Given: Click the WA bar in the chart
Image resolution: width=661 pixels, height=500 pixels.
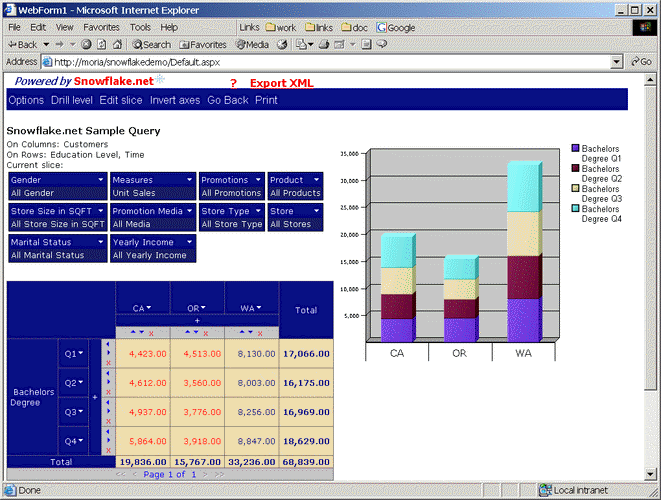Looking at the screenshot, I should pyautogui.click(x=524, y=251).
